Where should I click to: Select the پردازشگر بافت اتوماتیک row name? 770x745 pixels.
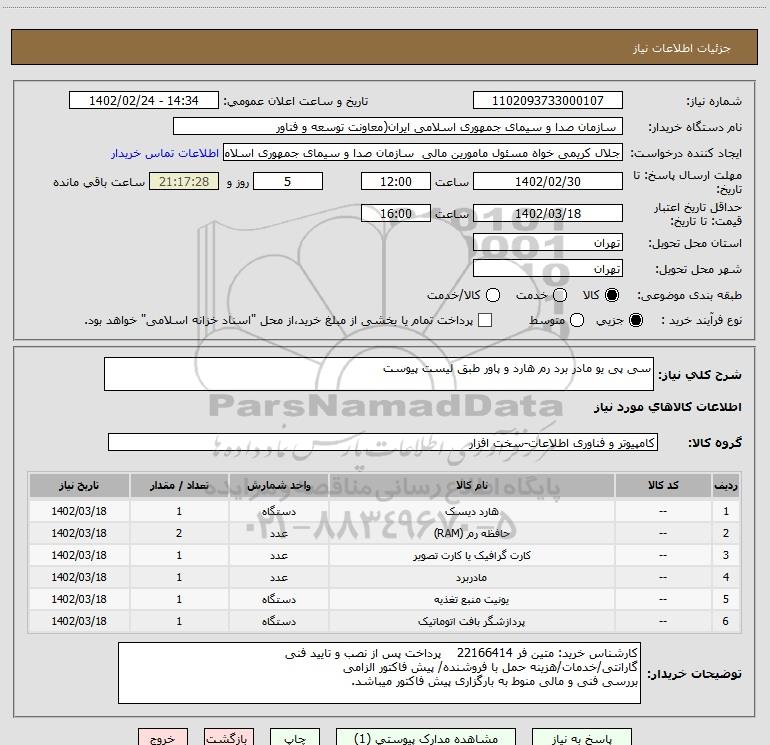pyautogui.click(x=471, y=622)
